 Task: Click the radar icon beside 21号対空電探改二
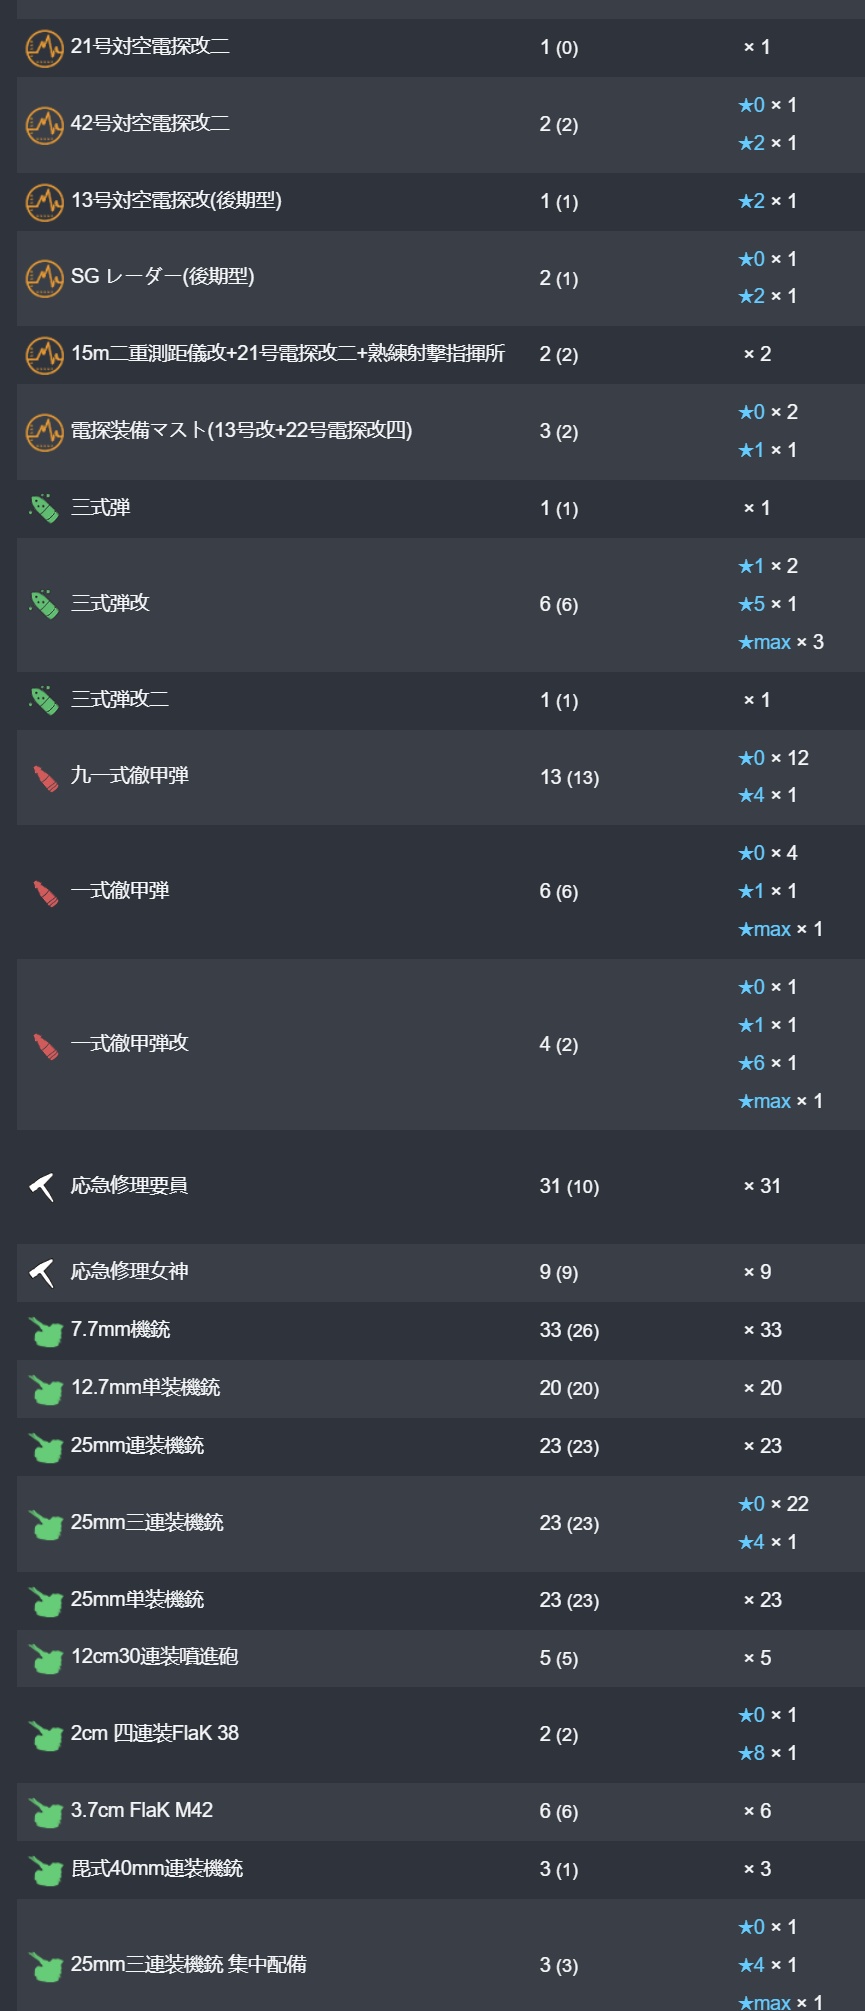[44, 48]
